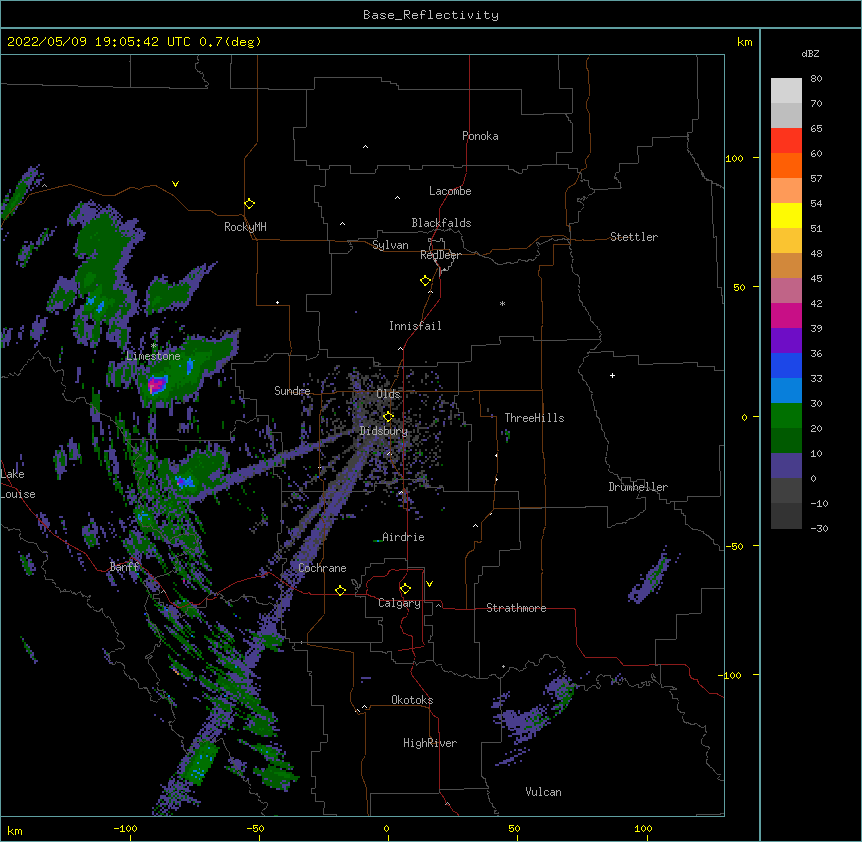The height and width of the screenshot is (842, 862).
Task: Click the yellow diamond marker south of Cochrane
Action: (x=340, y=590)
